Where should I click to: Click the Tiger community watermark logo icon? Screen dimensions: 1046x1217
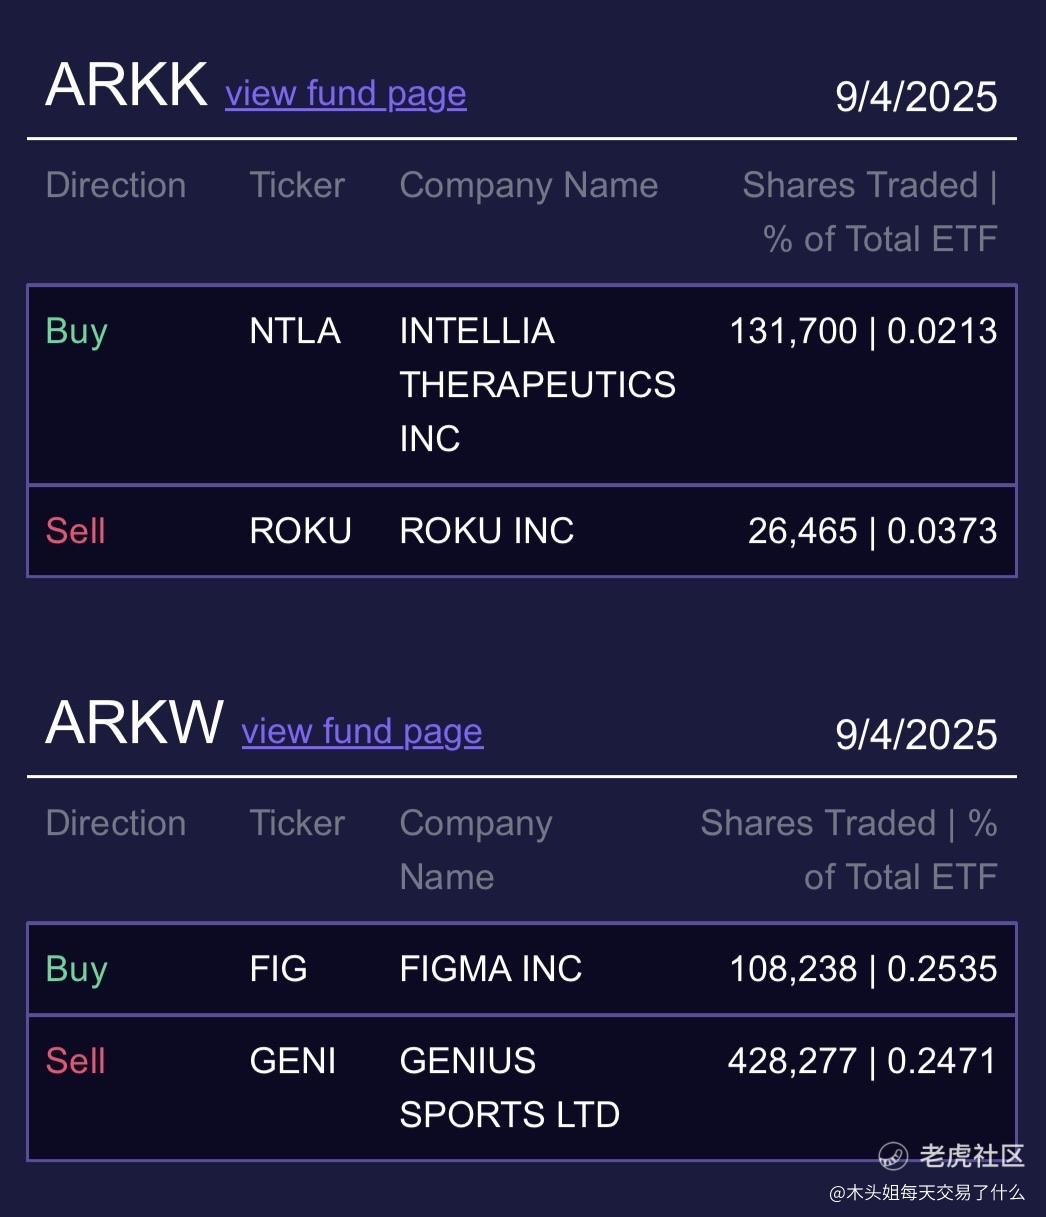tap(893, 1156)
